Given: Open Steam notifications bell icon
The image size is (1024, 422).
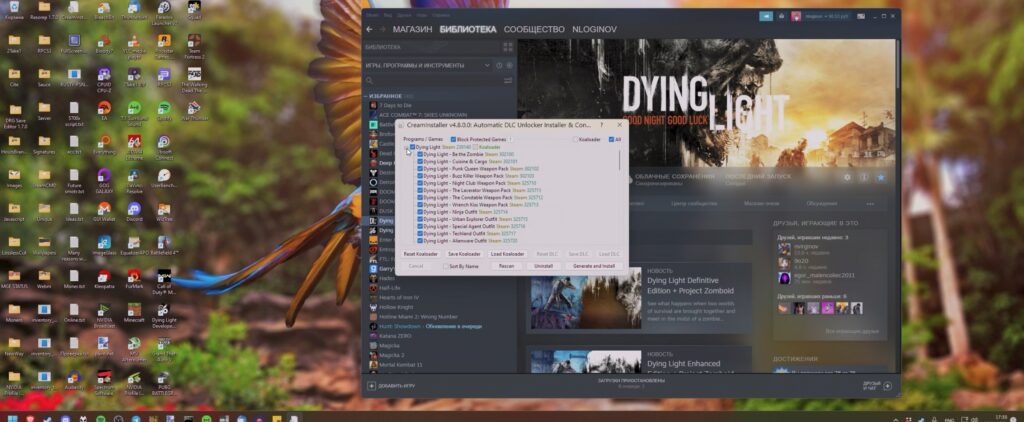Looking at the screenshot, I should click(781, 16).
